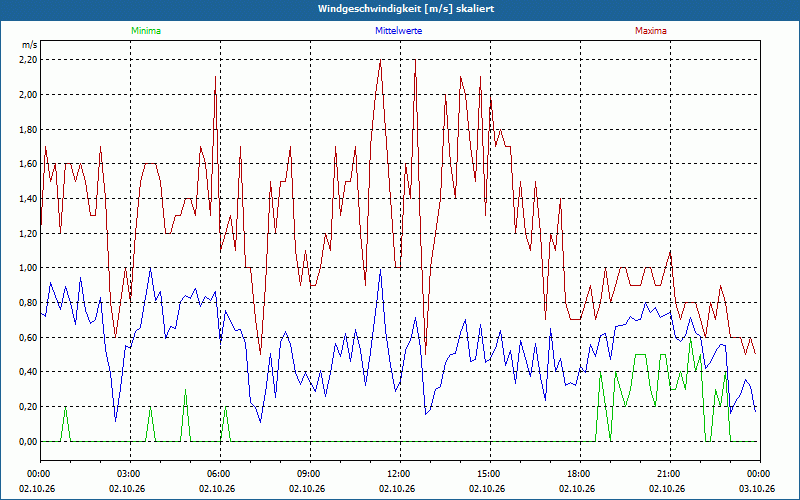Click the '02.10.26' date label under 12:00
Viewport: 800px width, 500px height.
(x=397, y=488)
